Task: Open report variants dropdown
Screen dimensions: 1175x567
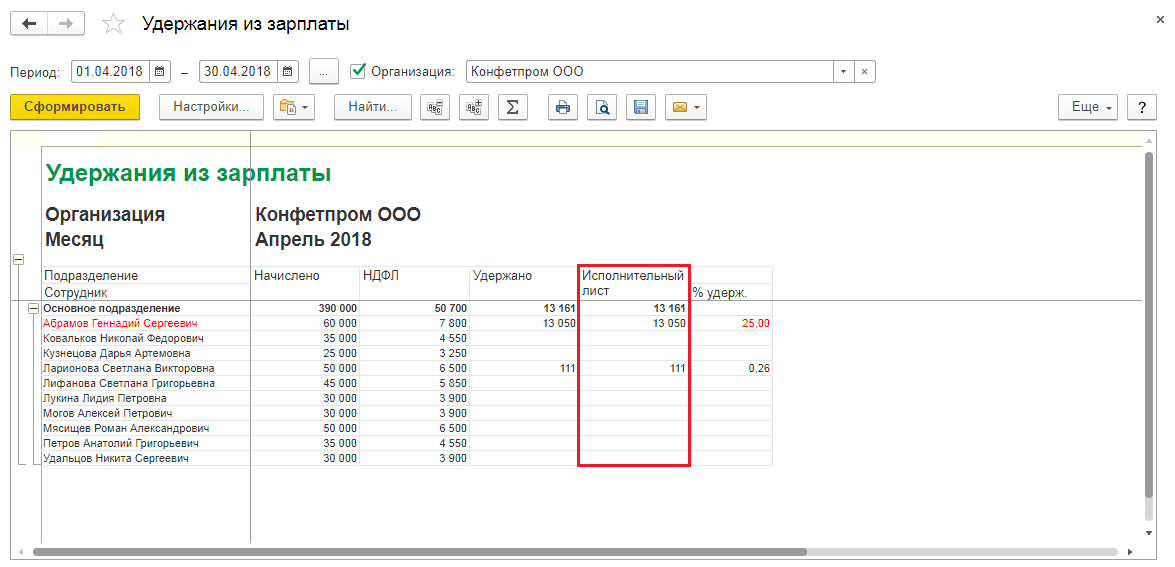Action: pos(293,107)
